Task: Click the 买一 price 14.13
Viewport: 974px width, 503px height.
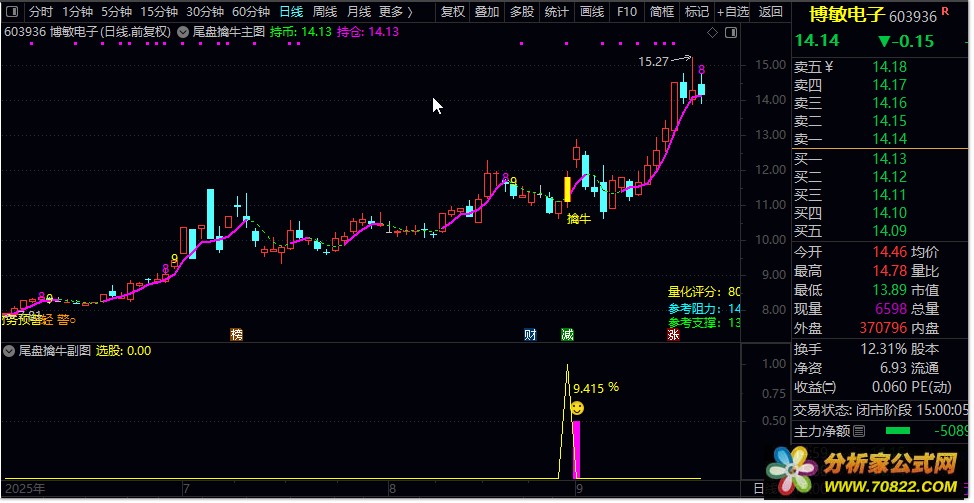Action: pos(890,158)
